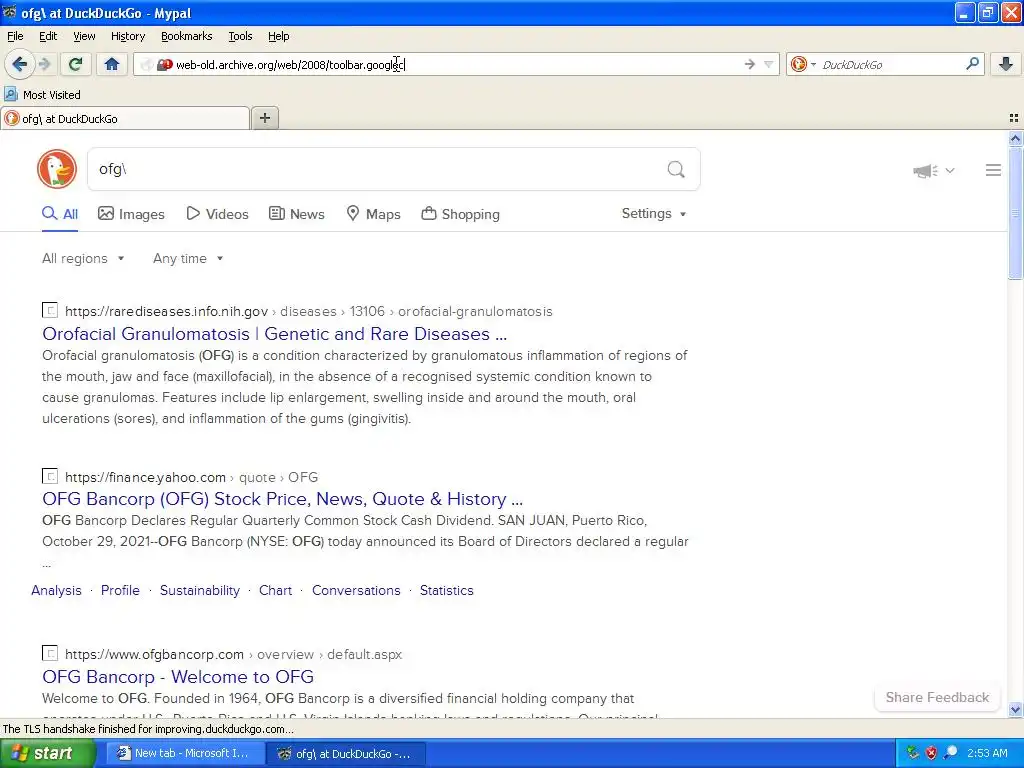The image size is (1024, 768).
Task: Click the Profile sitelink
Action: pos(120,590)
